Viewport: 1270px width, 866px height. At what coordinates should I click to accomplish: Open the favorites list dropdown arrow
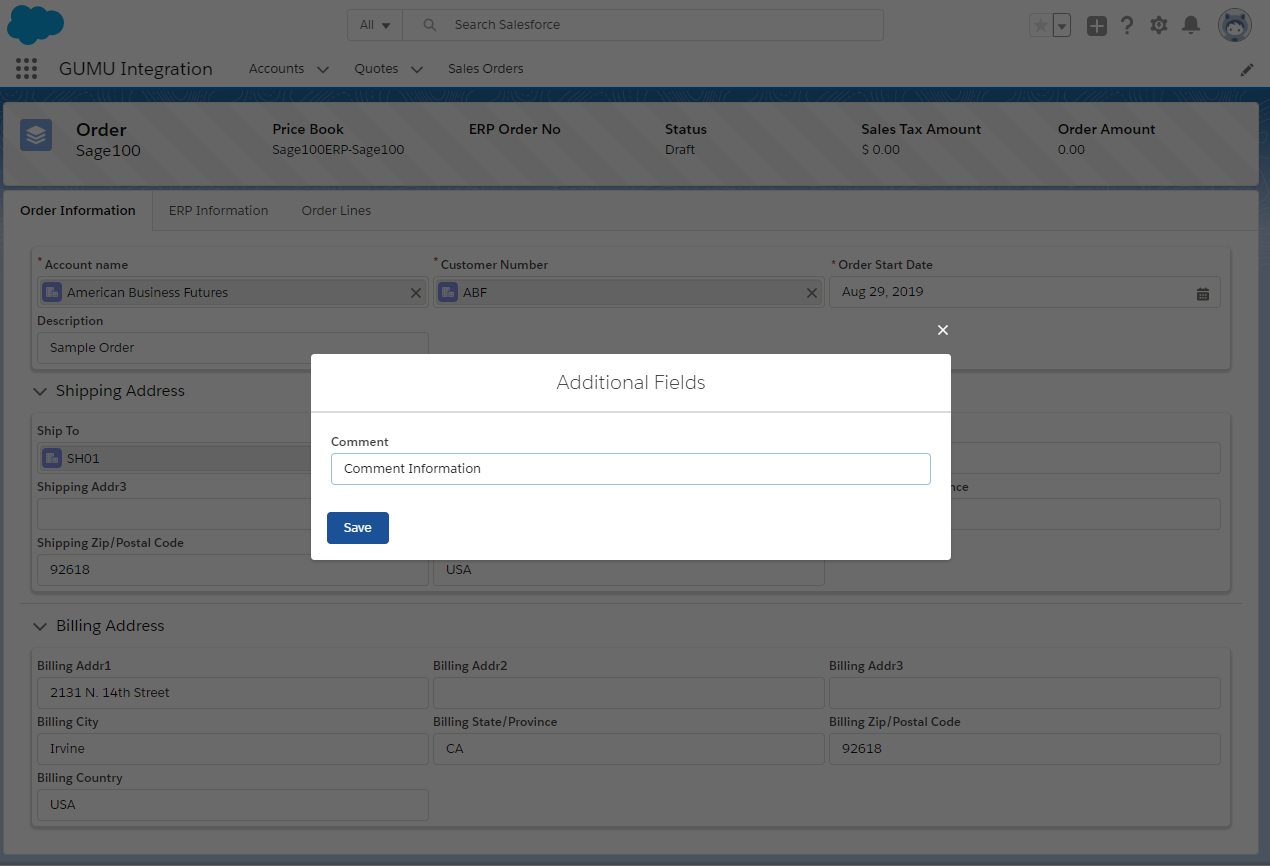(x=1062, y=26)
